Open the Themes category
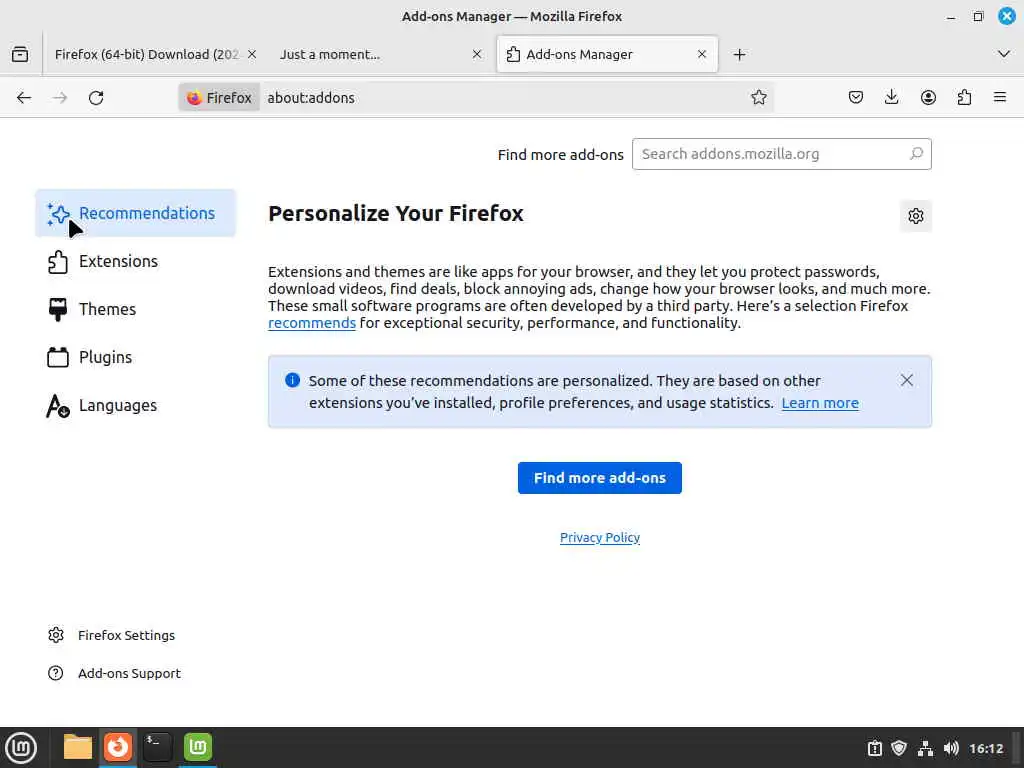 (135, 309)
